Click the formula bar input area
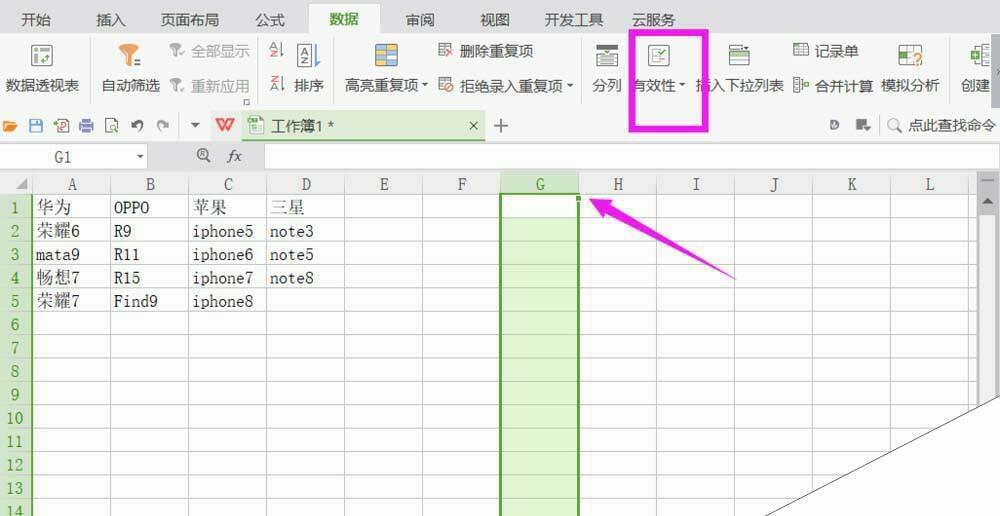Image resolution: width=1000 pixels, height=516 pixels. pyautogui.click(x=631, y=157)
